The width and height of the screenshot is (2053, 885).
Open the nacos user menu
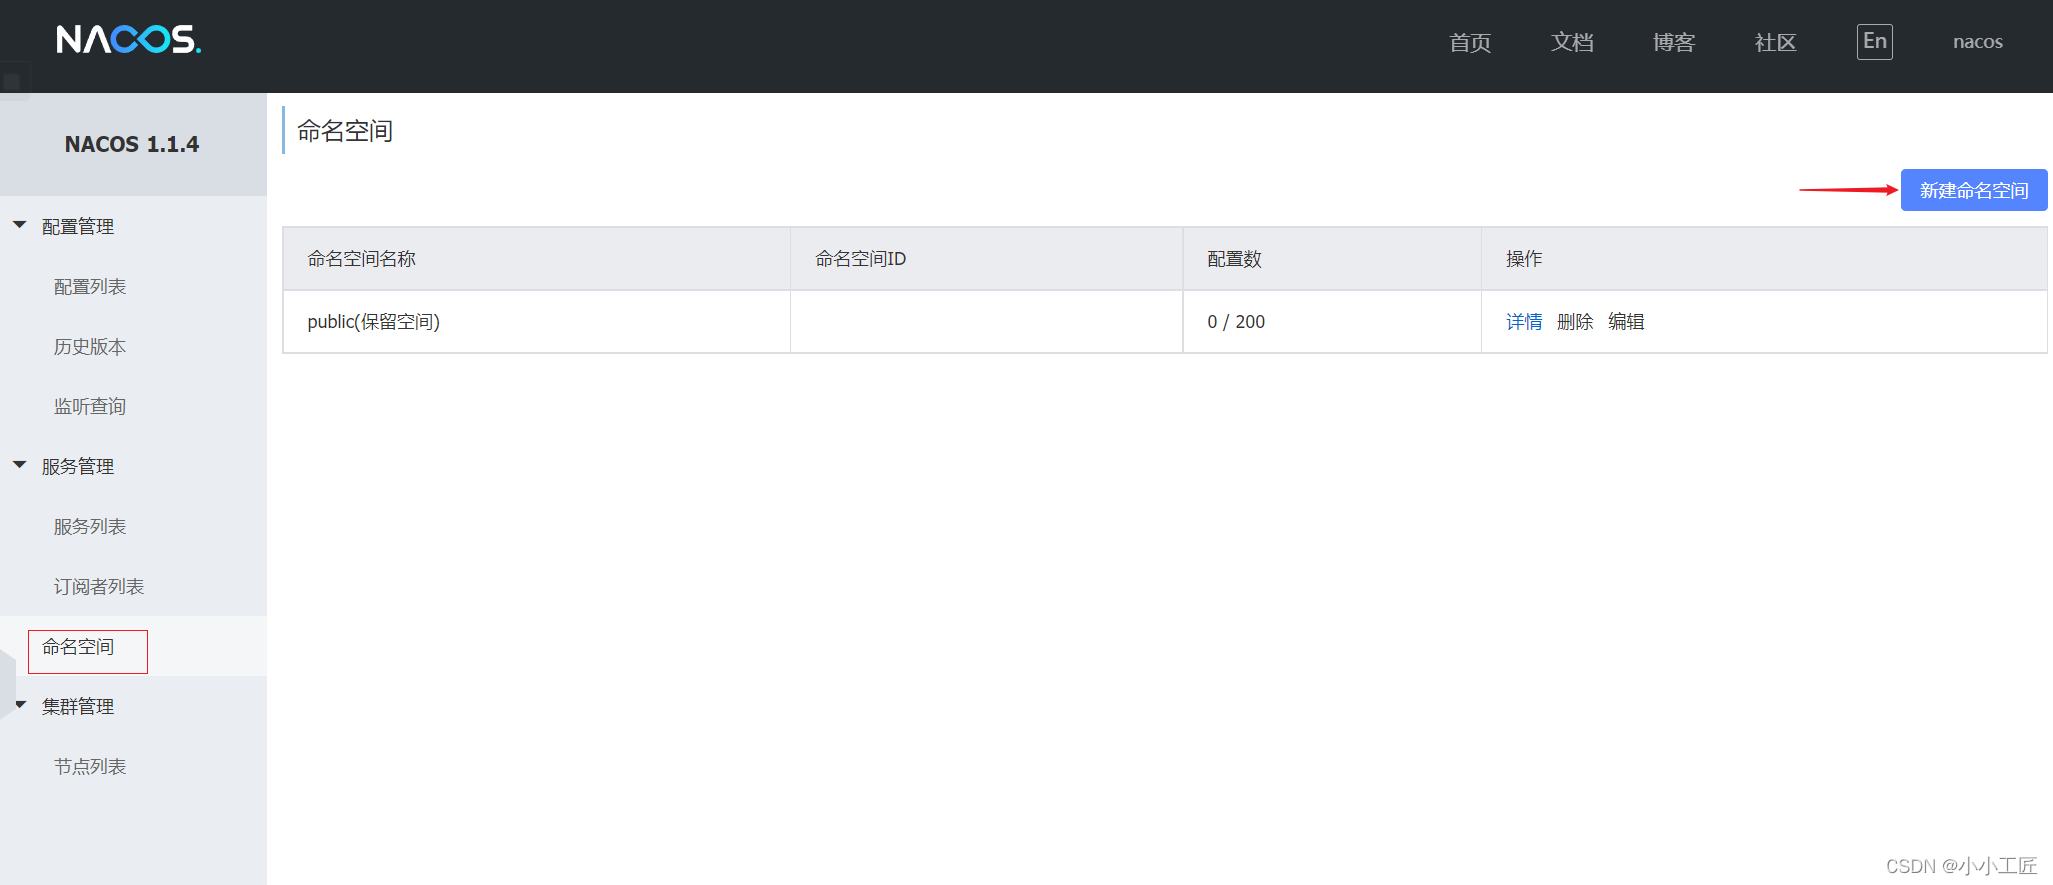[x=1978, y=42]
